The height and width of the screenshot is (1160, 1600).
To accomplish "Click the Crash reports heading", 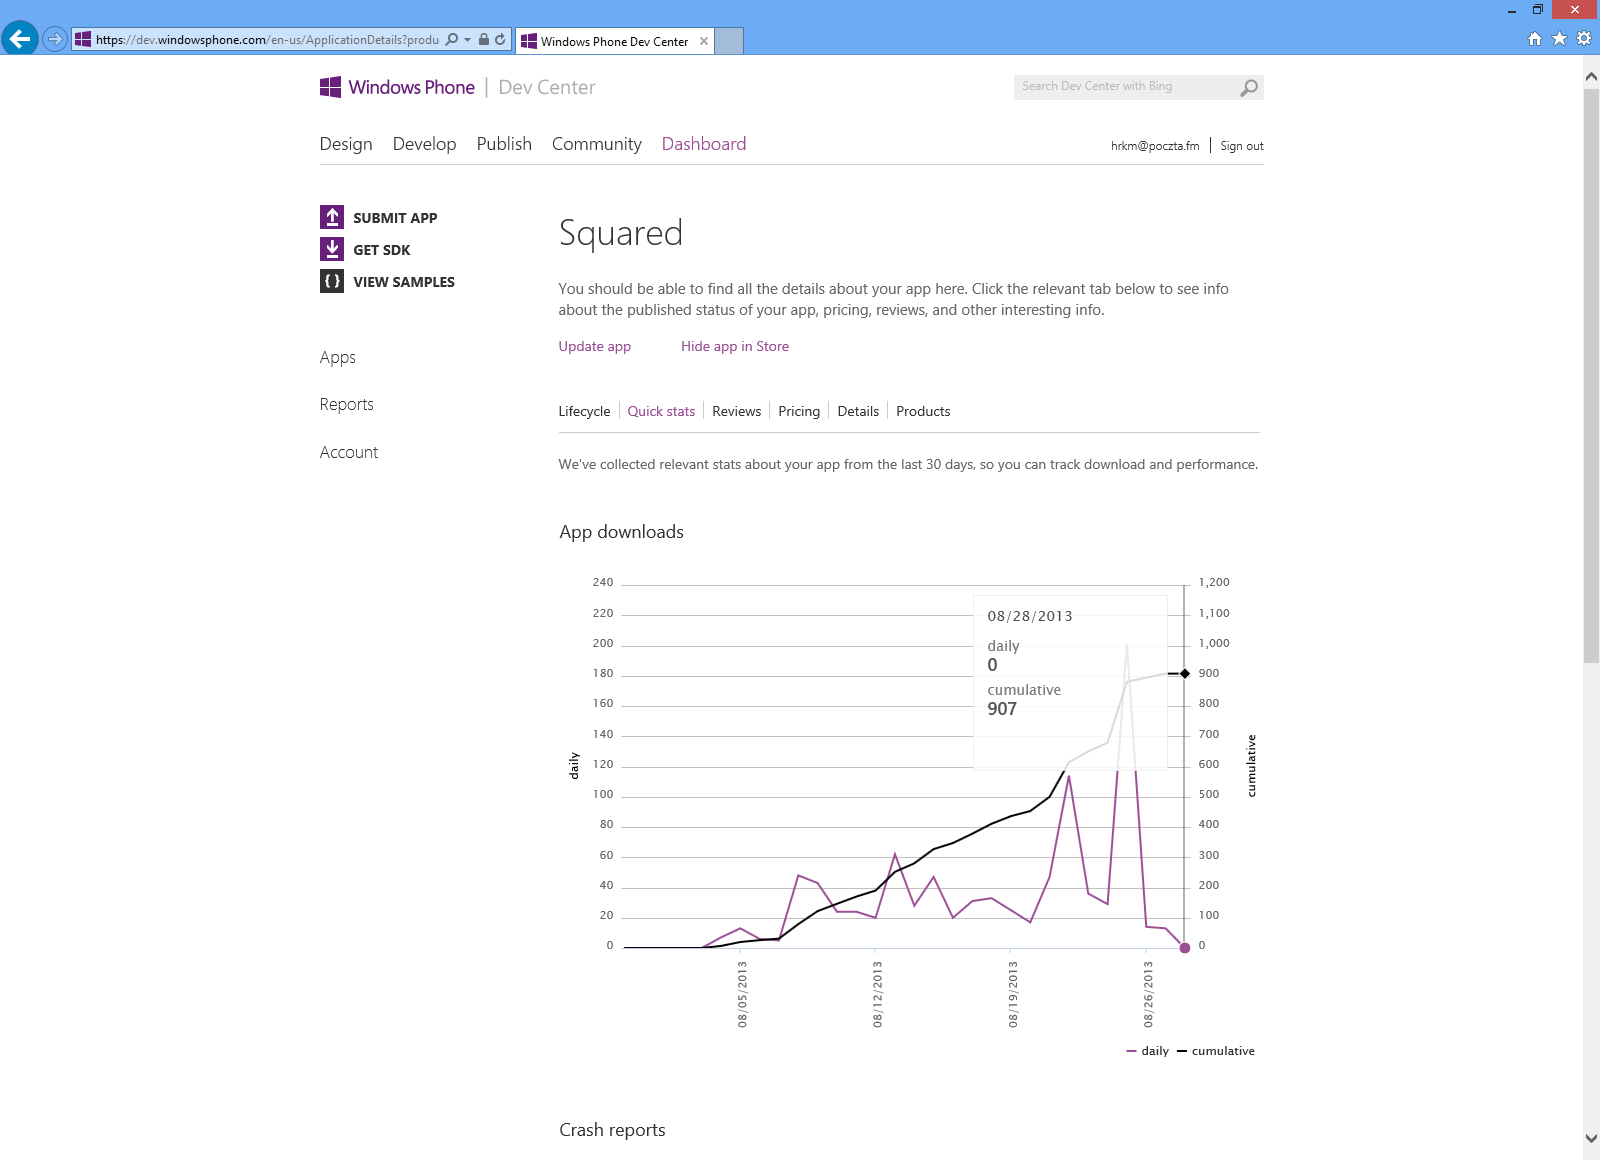I will point(612,1130).
